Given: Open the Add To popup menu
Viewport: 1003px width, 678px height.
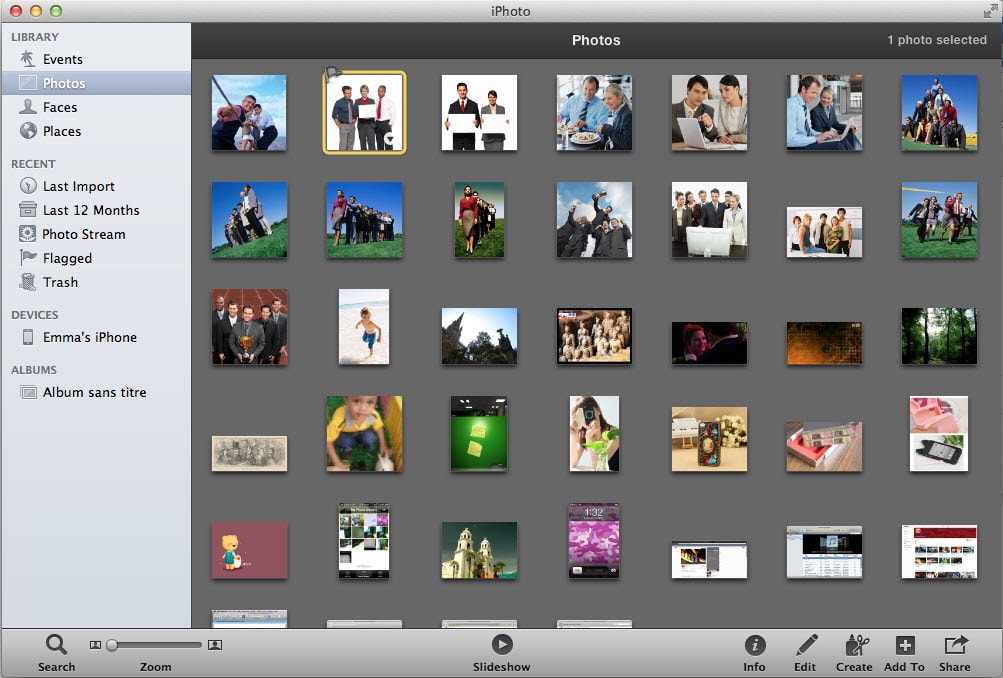Looking at the screenshot, I should 904,646.
